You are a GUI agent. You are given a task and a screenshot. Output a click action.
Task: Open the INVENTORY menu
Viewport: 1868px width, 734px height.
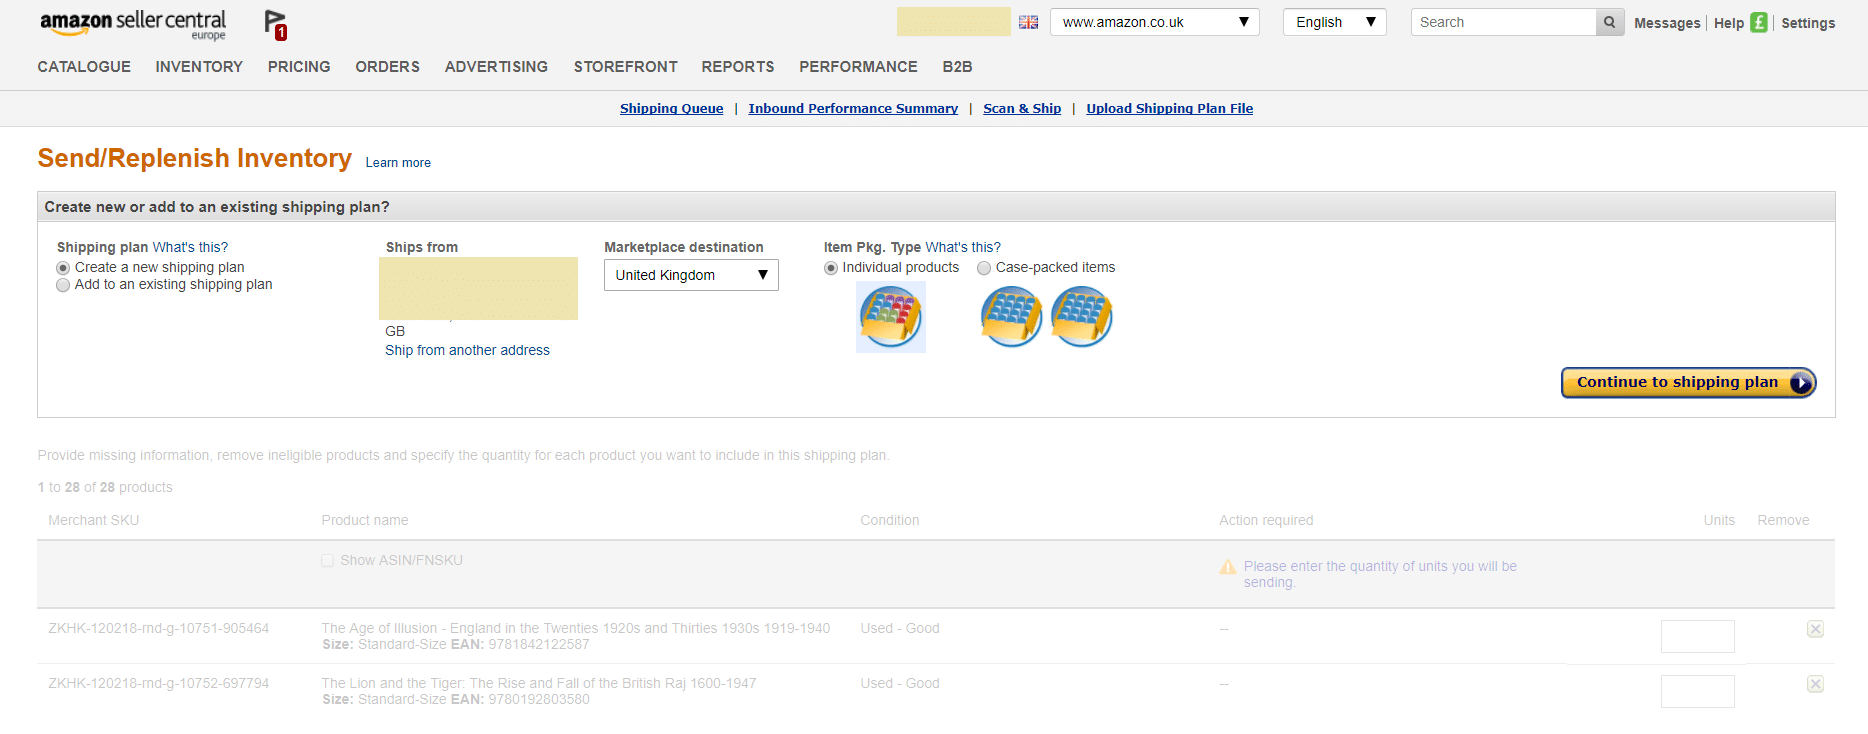pyautogui.click(x=199, y=67)
